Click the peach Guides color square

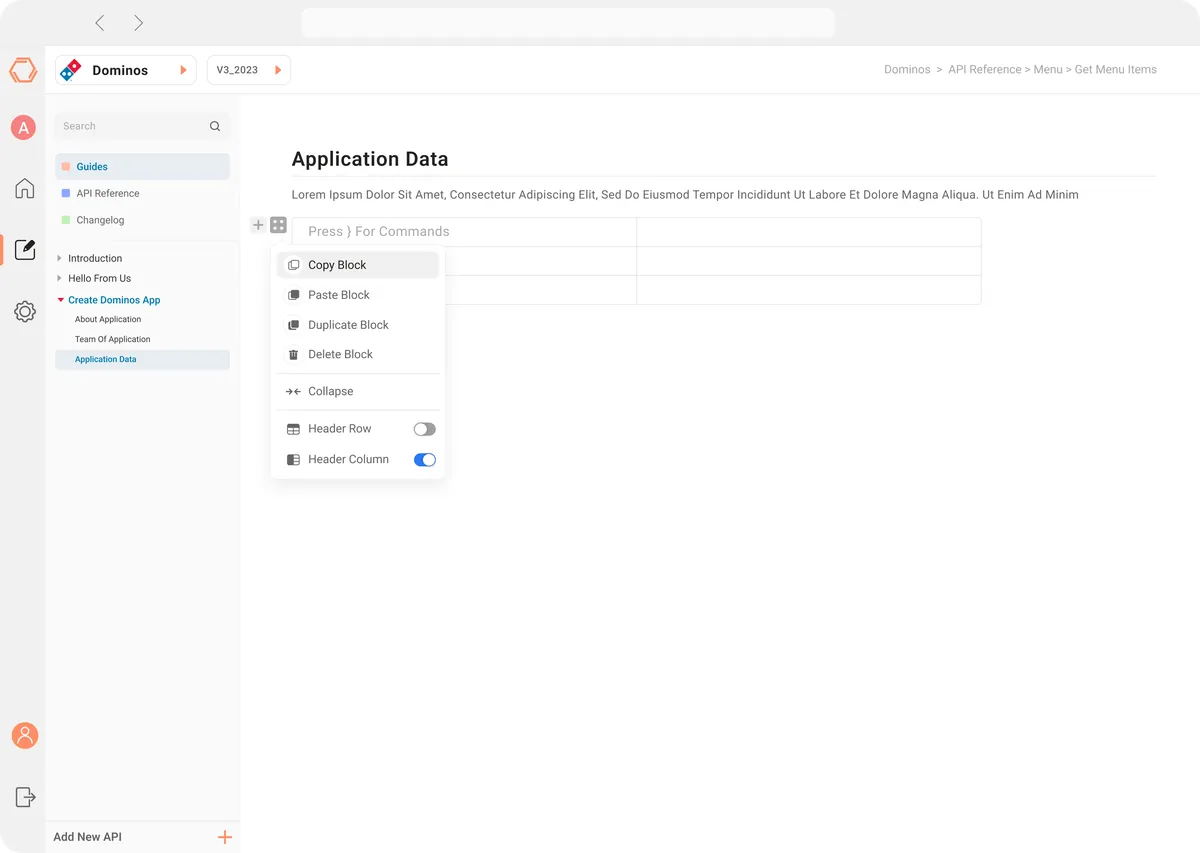click(x=66, y=167)
